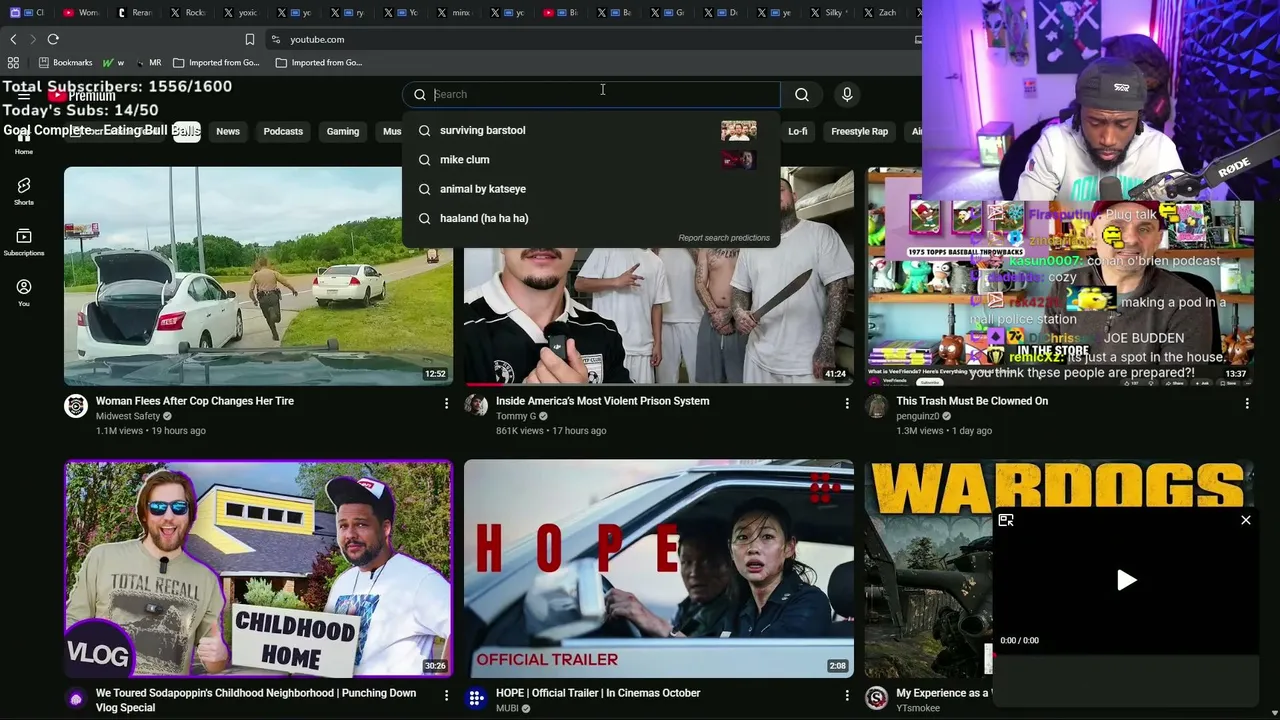This screenshot has width=1280, height=720.
Task: Visit the MUBI channel name
Action: 507,708
